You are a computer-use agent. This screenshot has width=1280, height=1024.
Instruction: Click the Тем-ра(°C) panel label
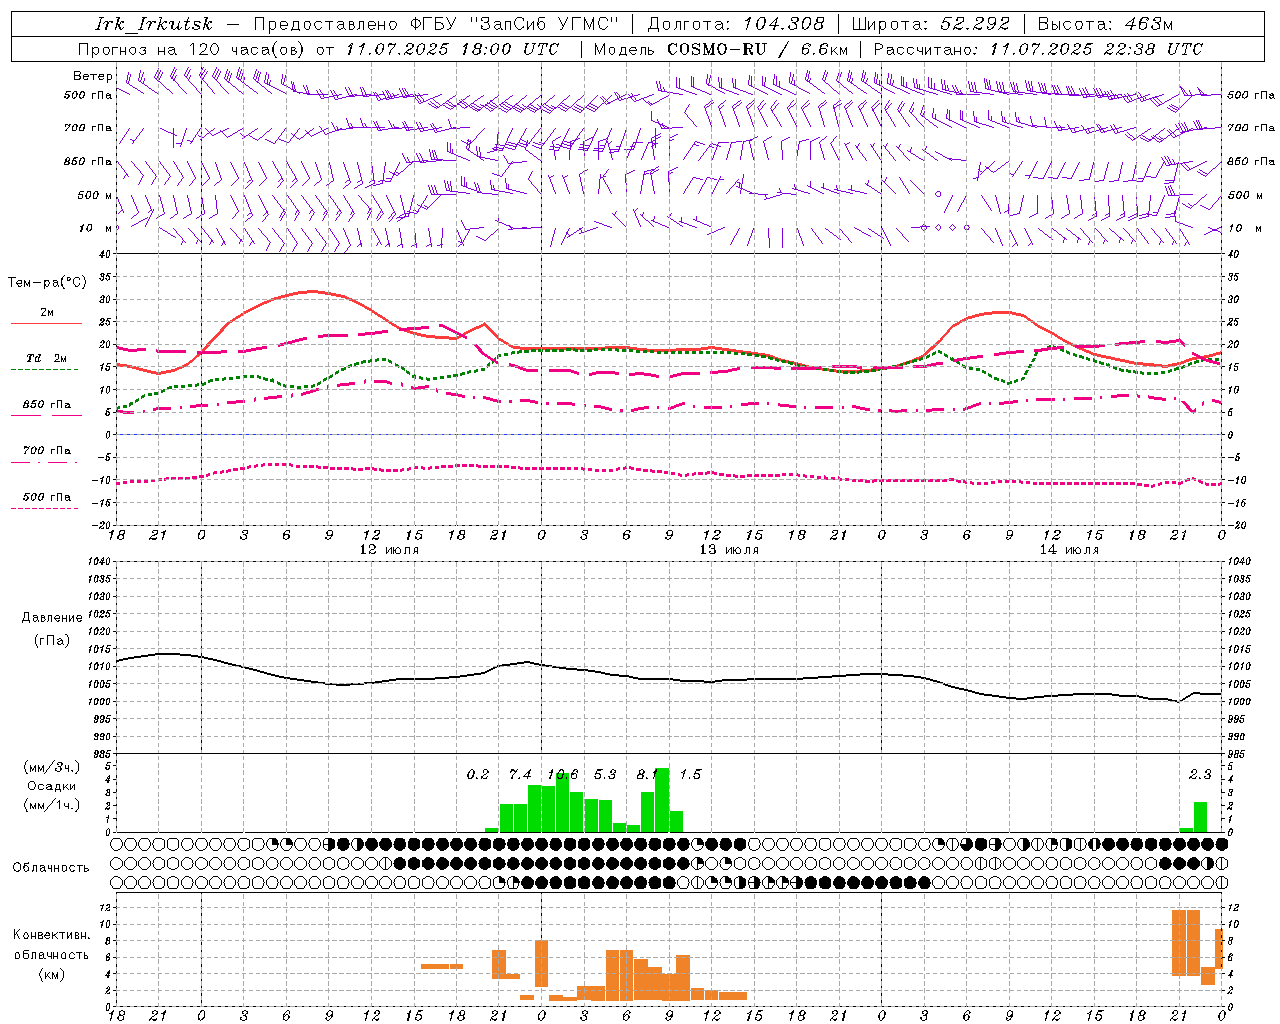46,283
